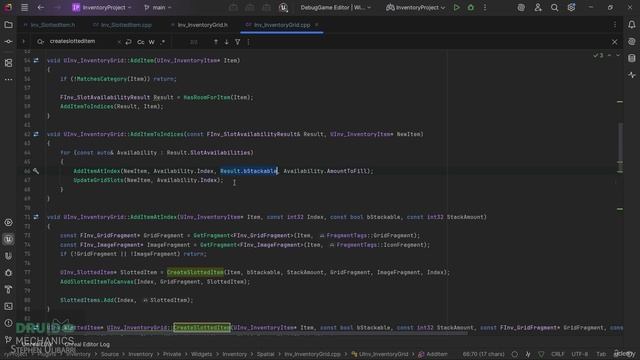Open the code with me user icon

(x=538, y=7)
